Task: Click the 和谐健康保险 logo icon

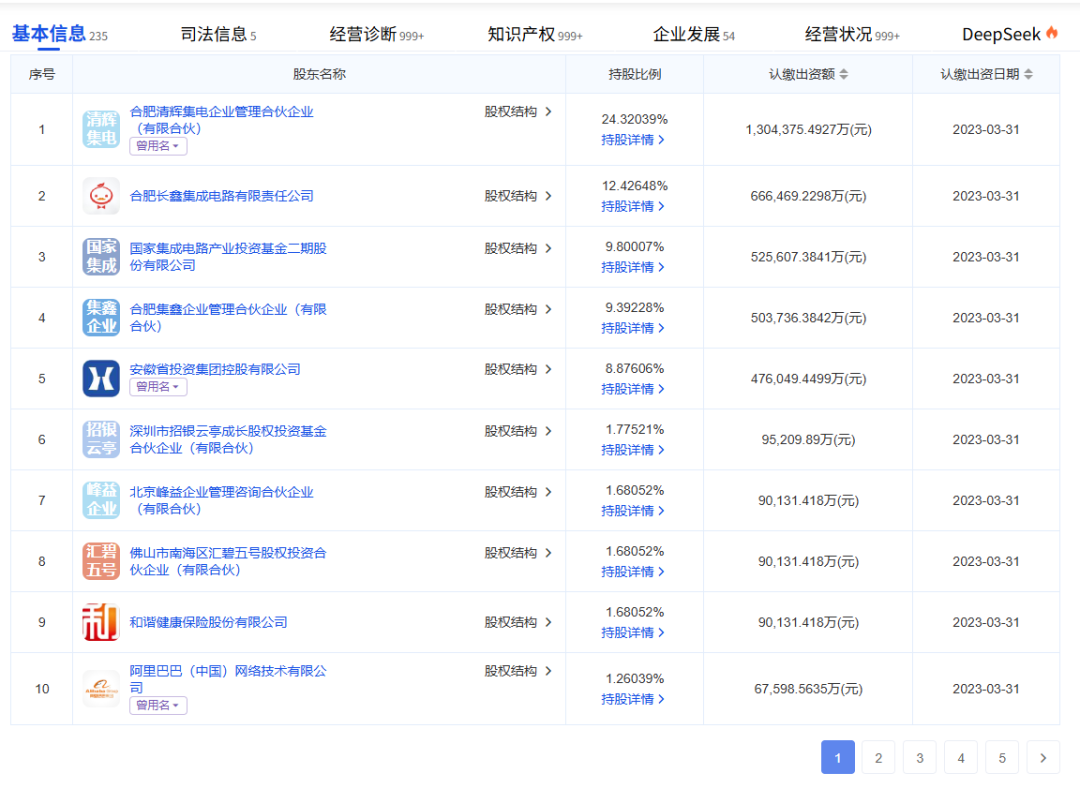Action: (101, 622)
